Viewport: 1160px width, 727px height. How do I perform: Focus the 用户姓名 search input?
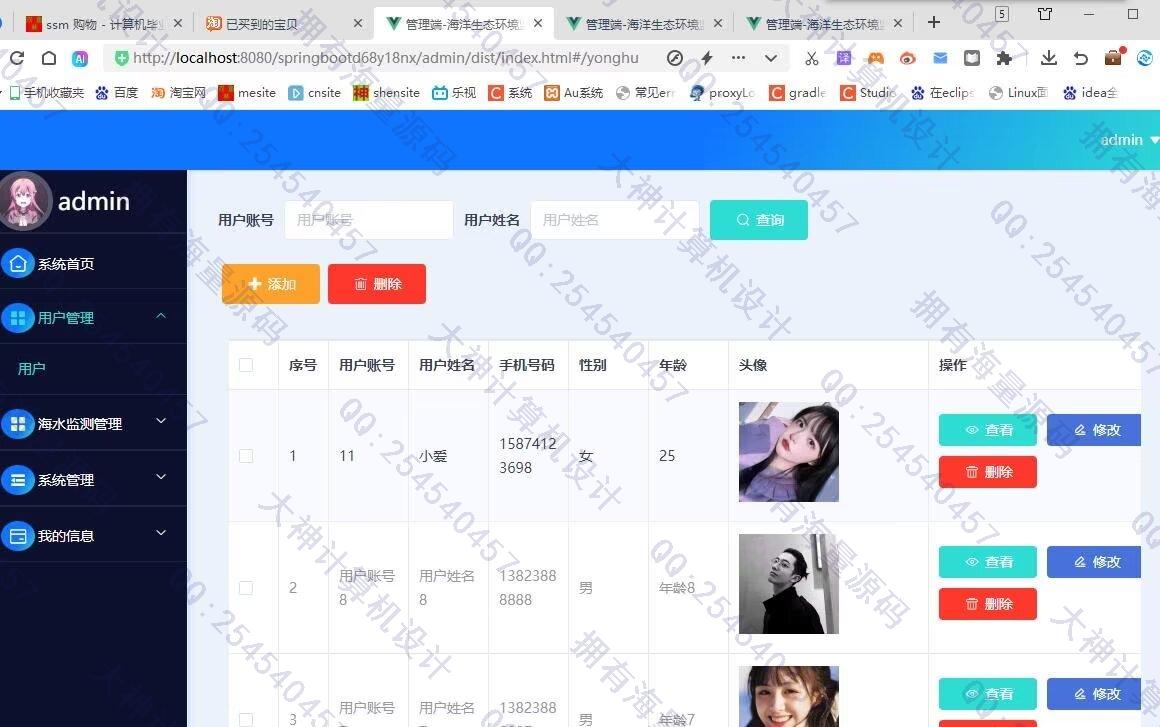pyautogui.click(x=615, y=220)
